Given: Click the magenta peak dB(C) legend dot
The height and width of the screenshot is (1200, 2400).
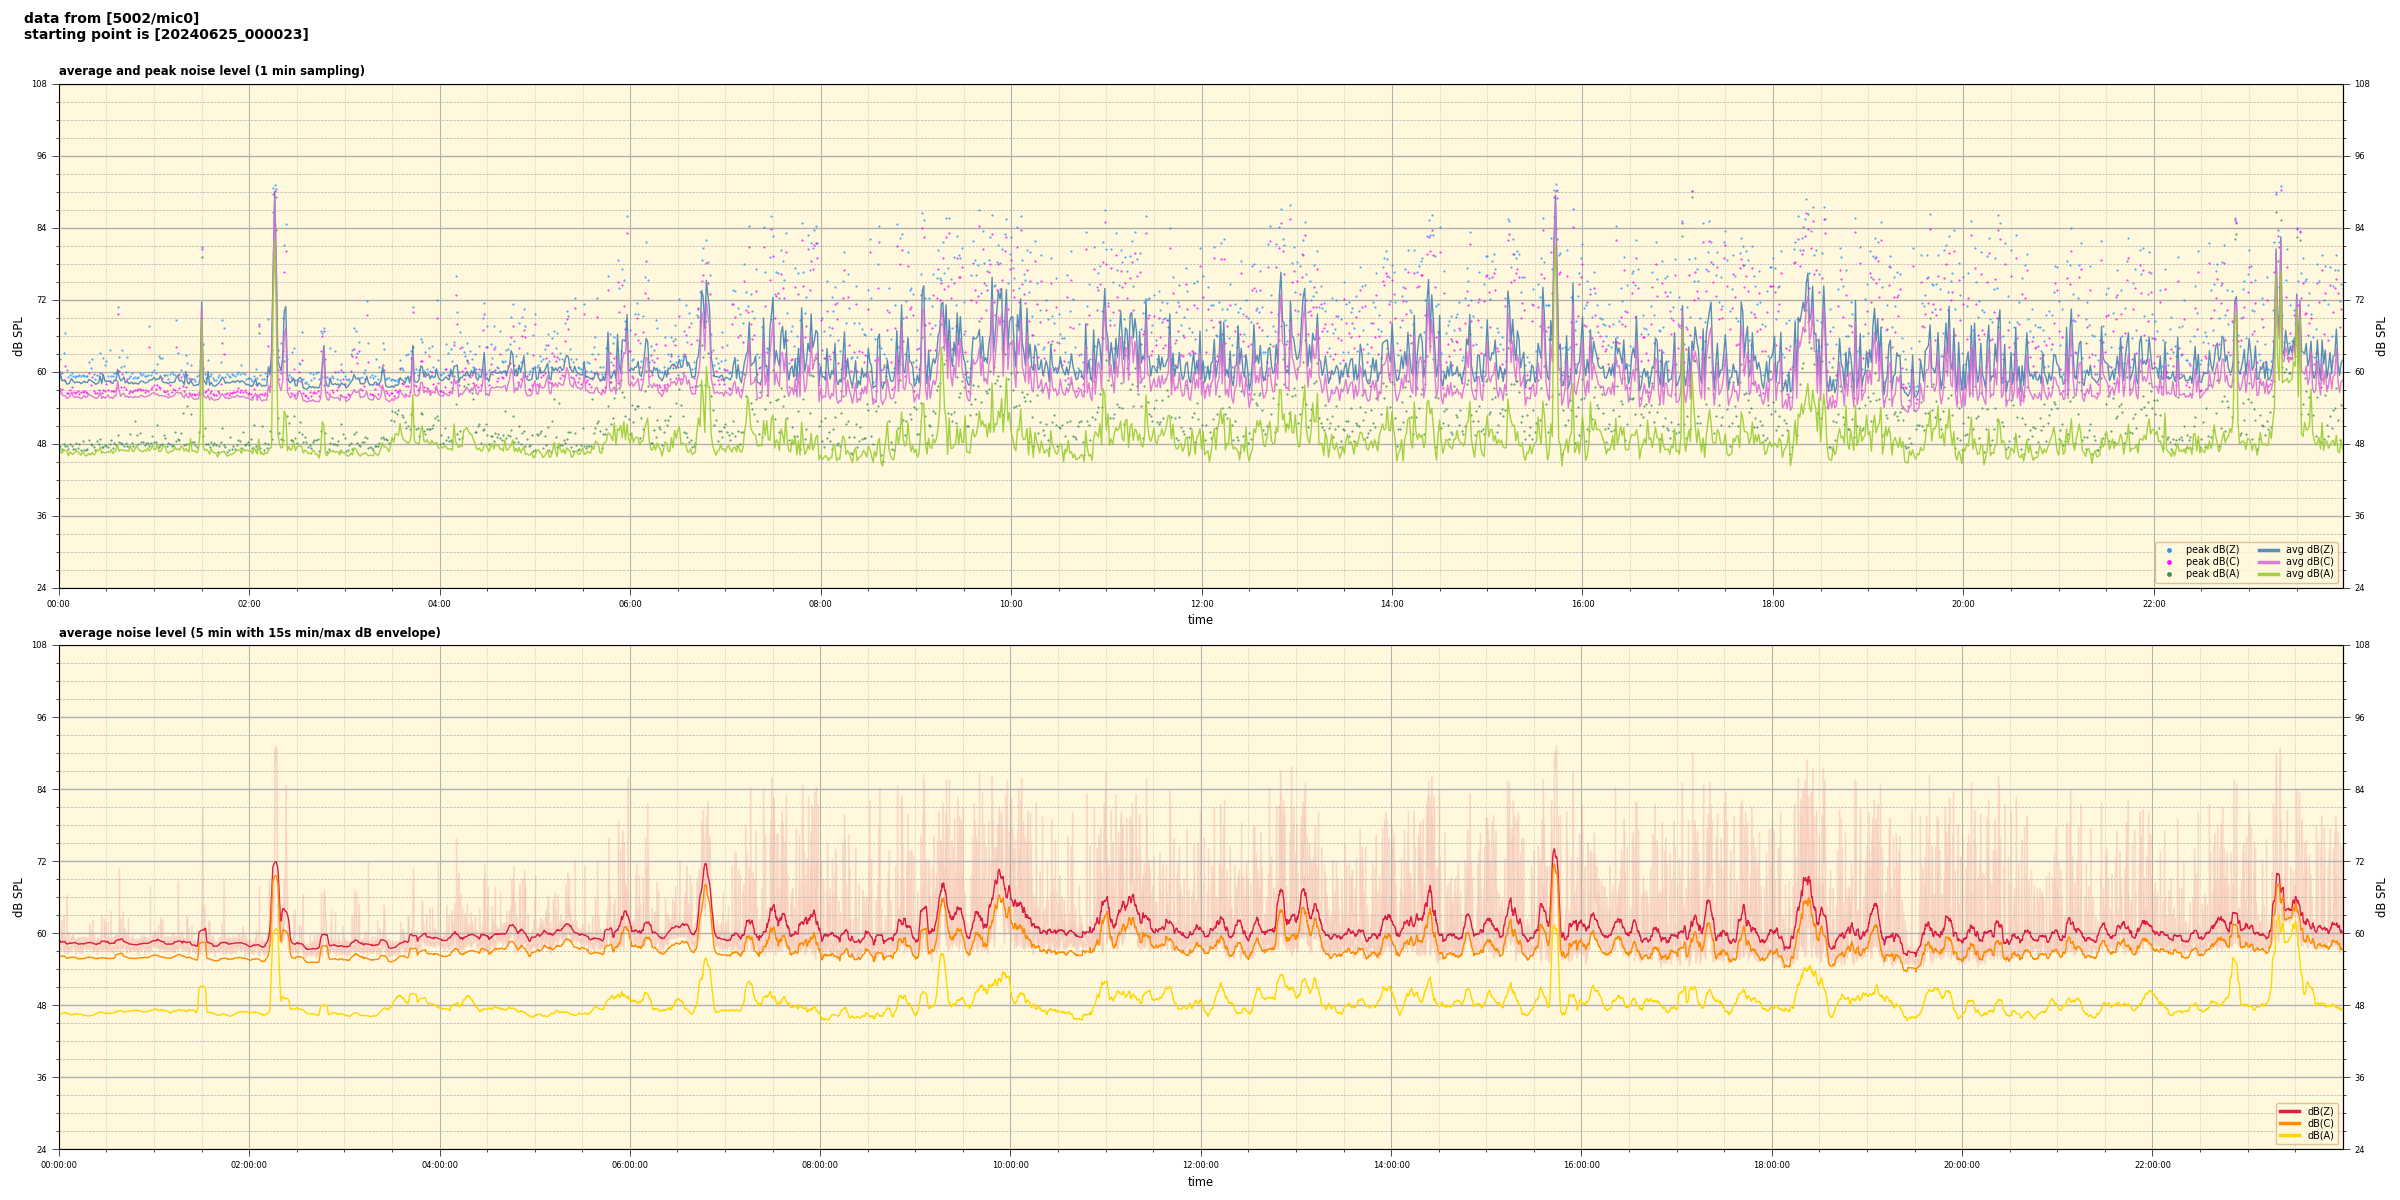Looking at the screenshot, I should pyautogui.click(x=2169, y=562).
